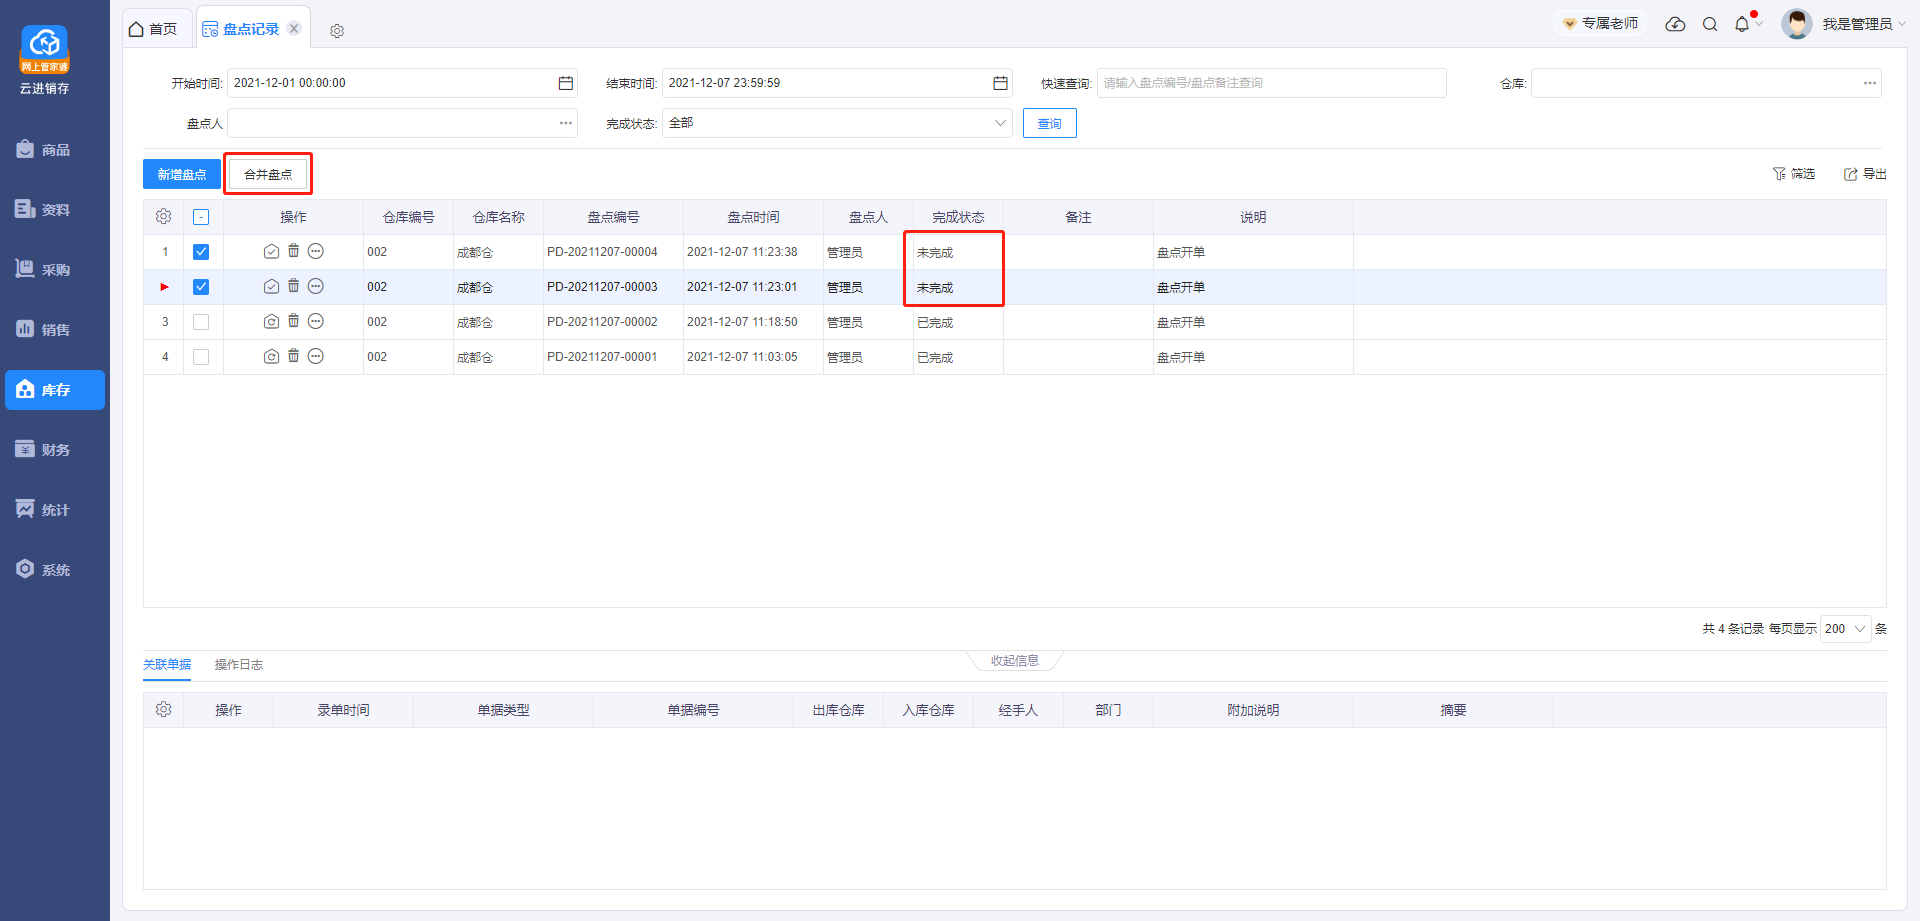
Task: Close the 盘点记录 tab
Action: [x=294, y=28]
